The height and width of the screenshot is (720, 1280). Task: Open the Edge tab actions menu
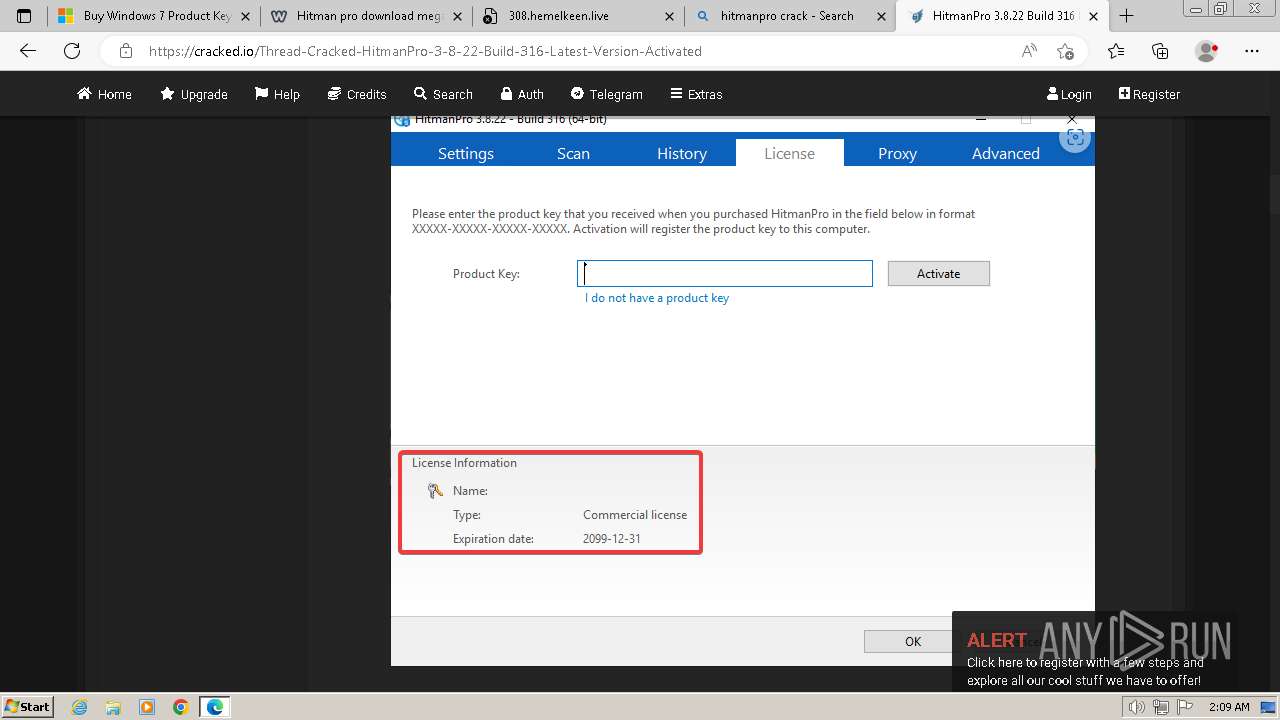tap(24, 16)
